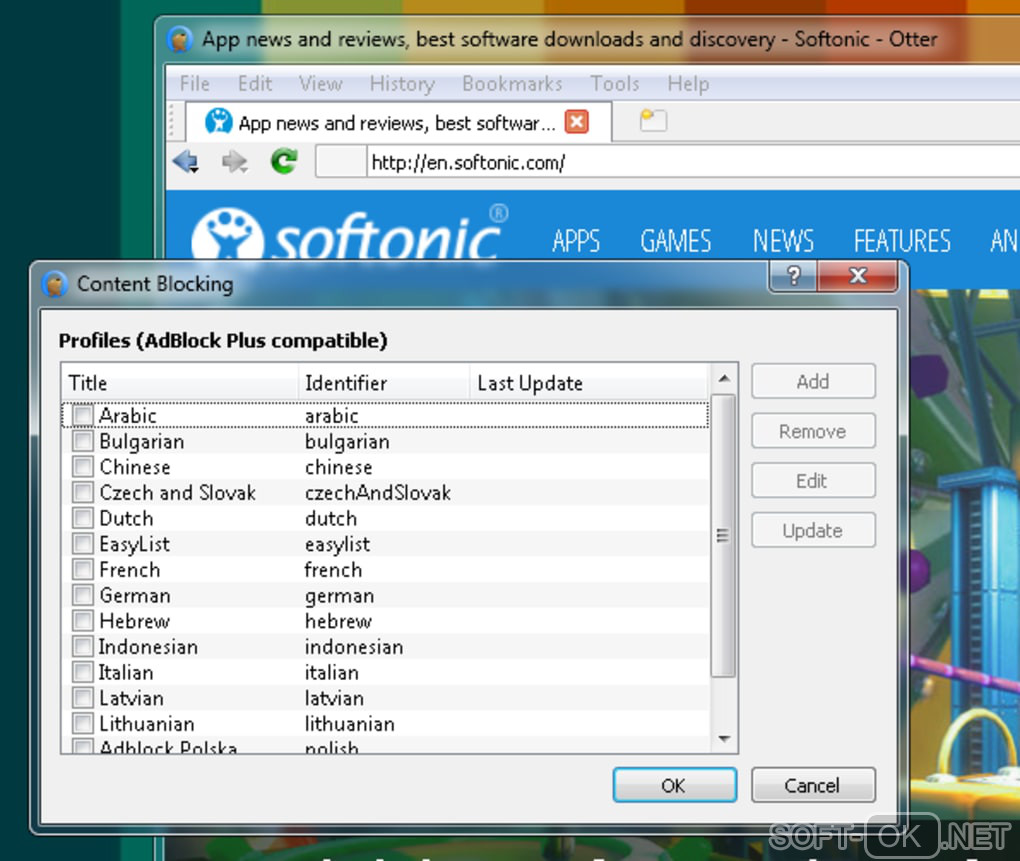Viewport: 1020px width, 861px height.
Task: Close the Content Blocking dialog
Action: (857, 276)
